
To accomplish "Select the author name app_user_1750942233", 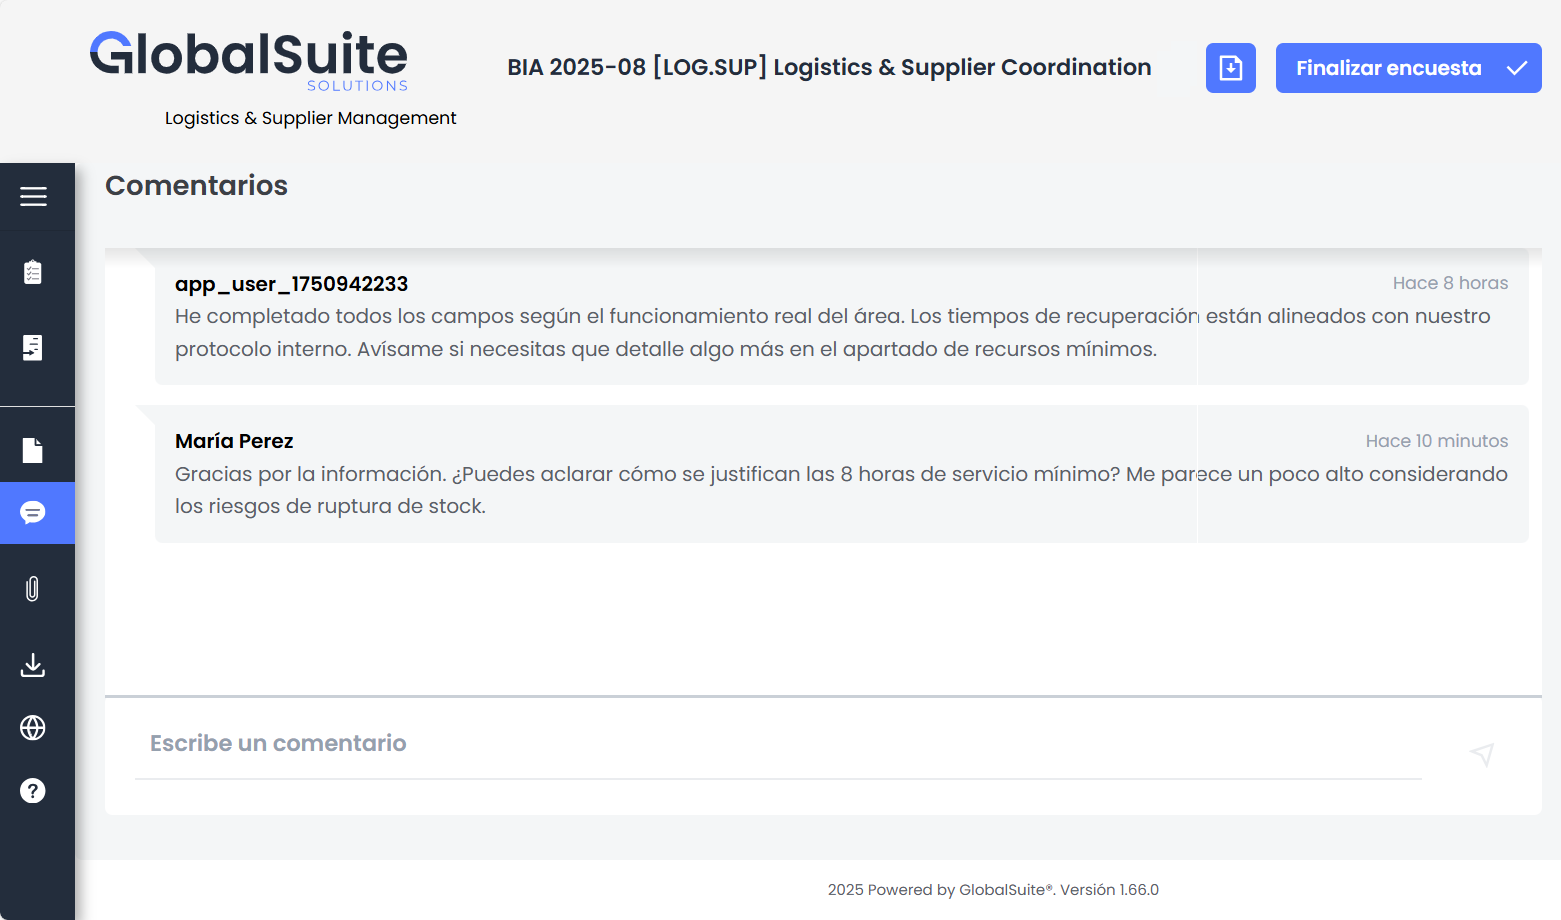I will tap(291, 284).
